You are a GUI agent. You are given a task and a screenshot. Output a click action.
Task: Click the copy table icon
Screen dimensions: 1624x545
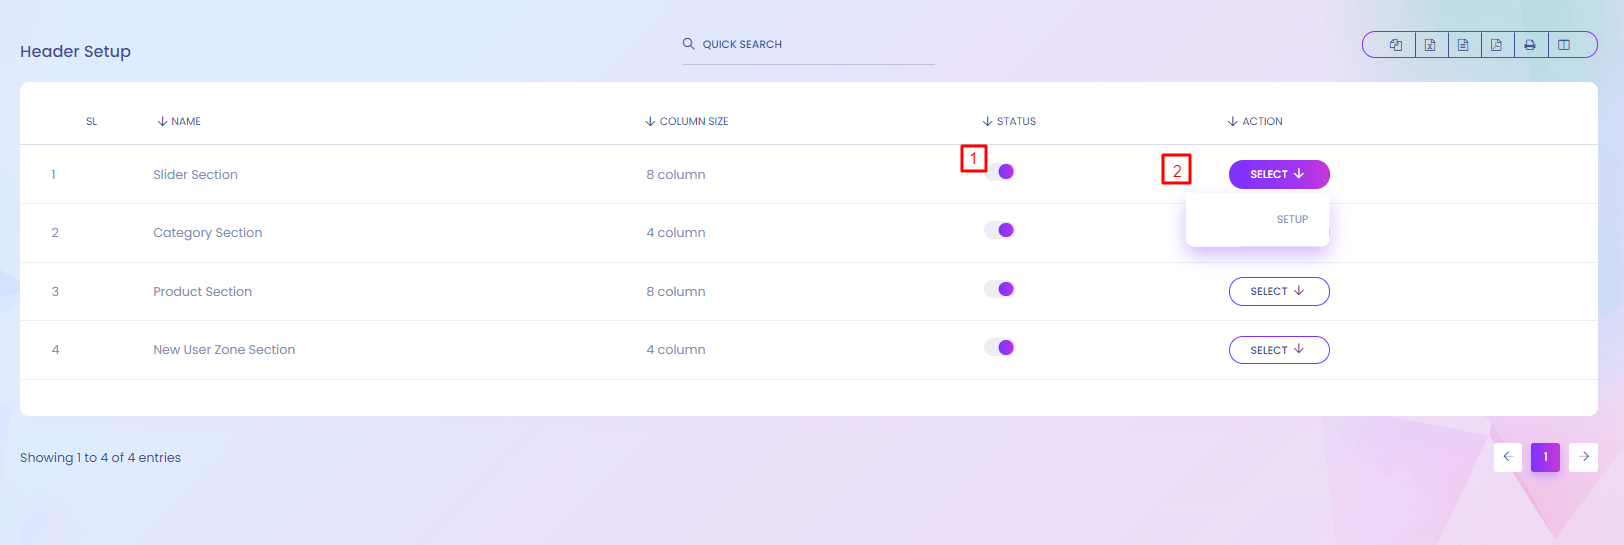pyautogui.click(x=1395, y=45)
